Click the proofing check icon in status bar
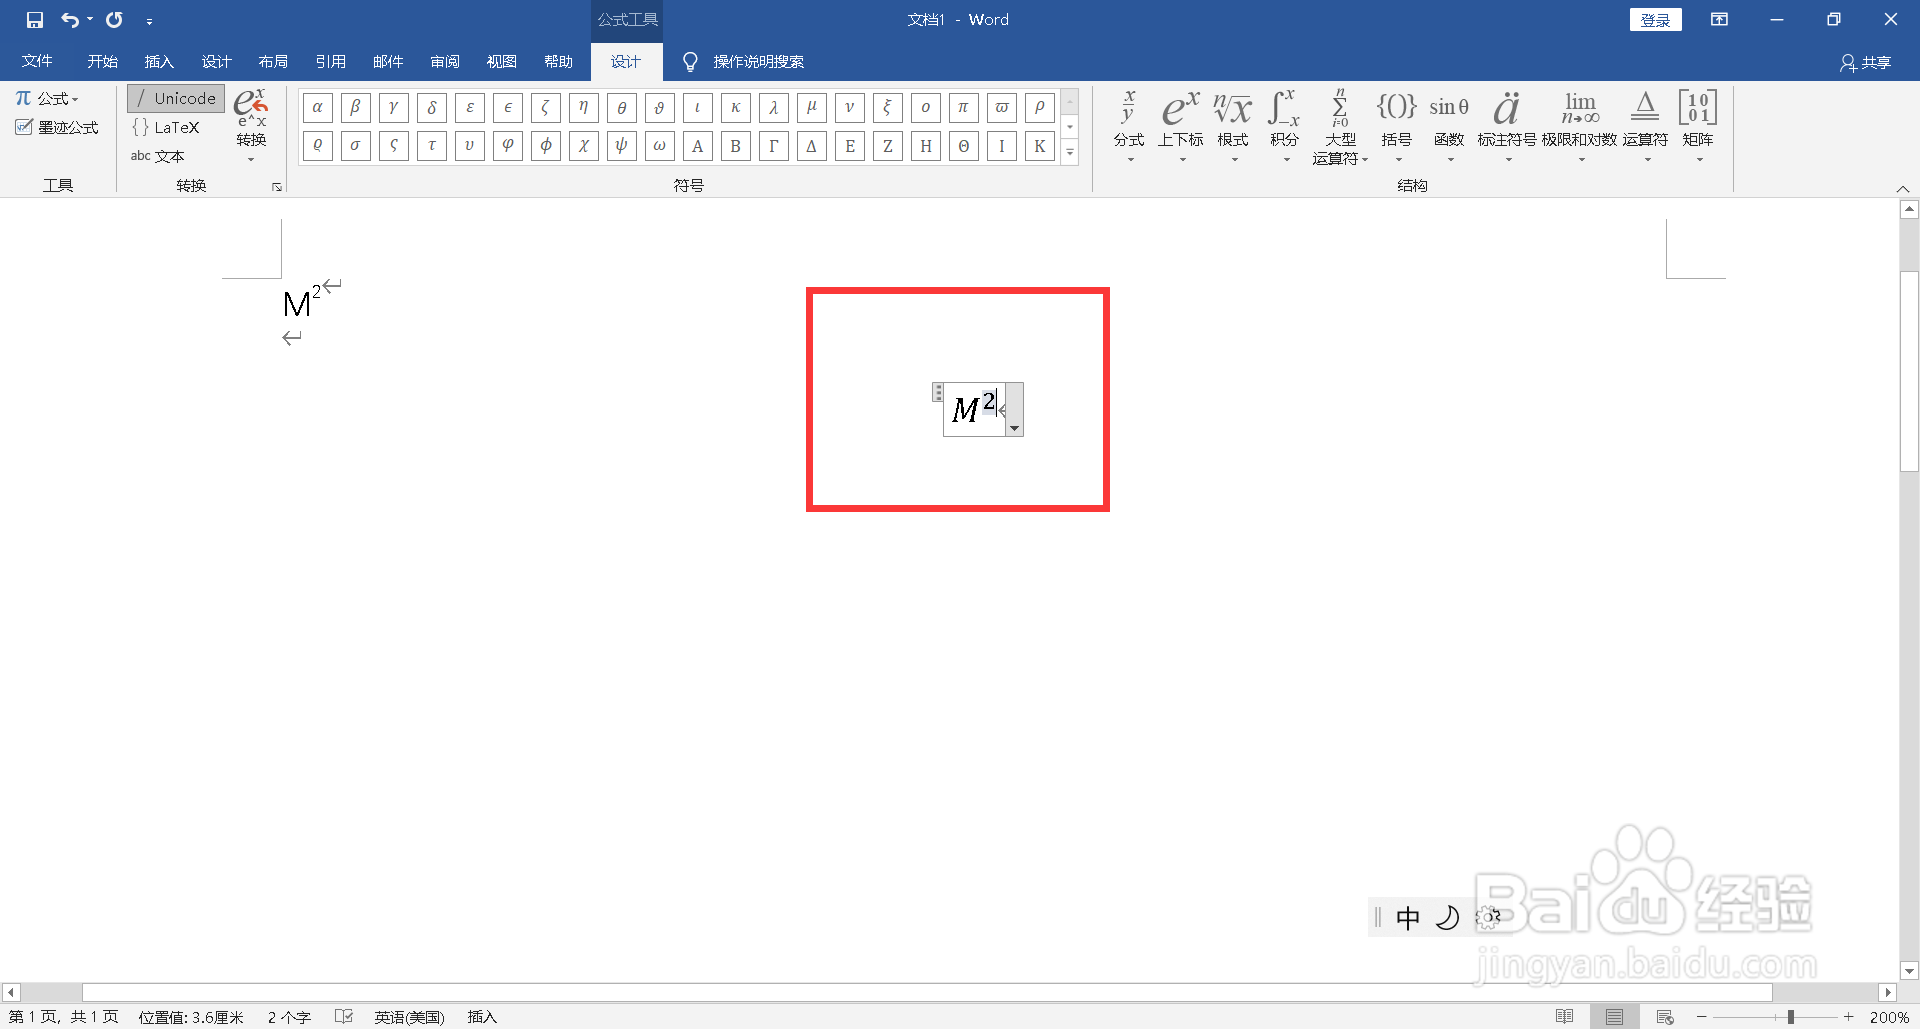Viewport: 1920px width, 1029px height. (x=344, y=1017)
